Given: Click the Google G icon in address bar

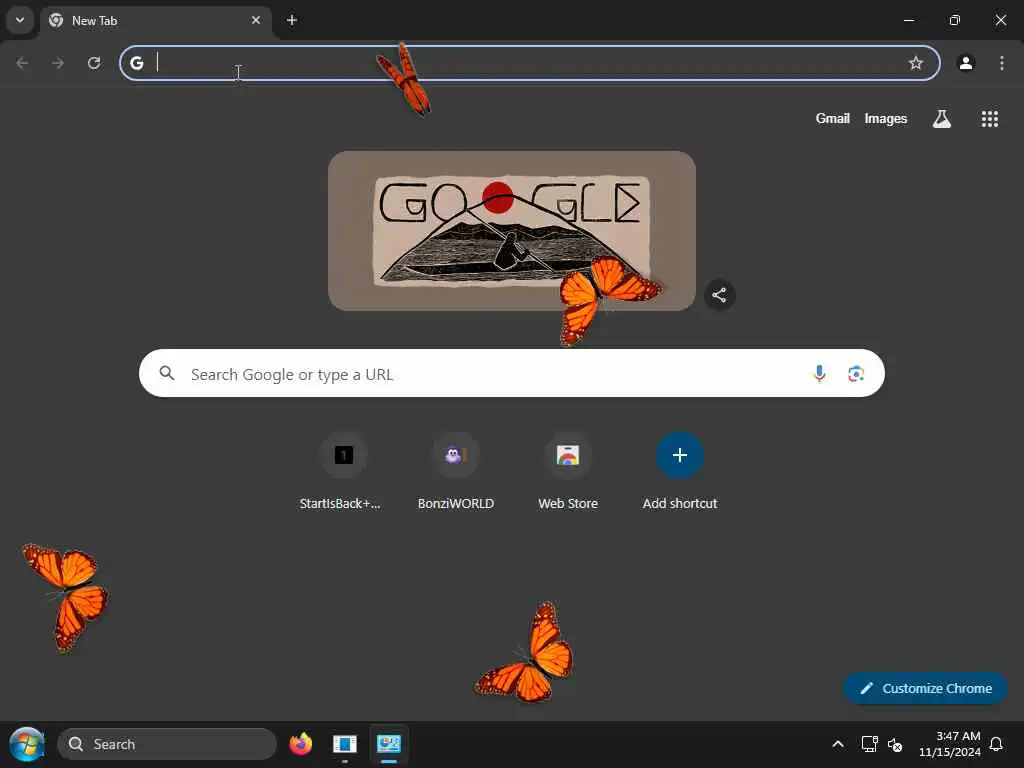Looking at the screenshot, I should [x=136, y=63].
